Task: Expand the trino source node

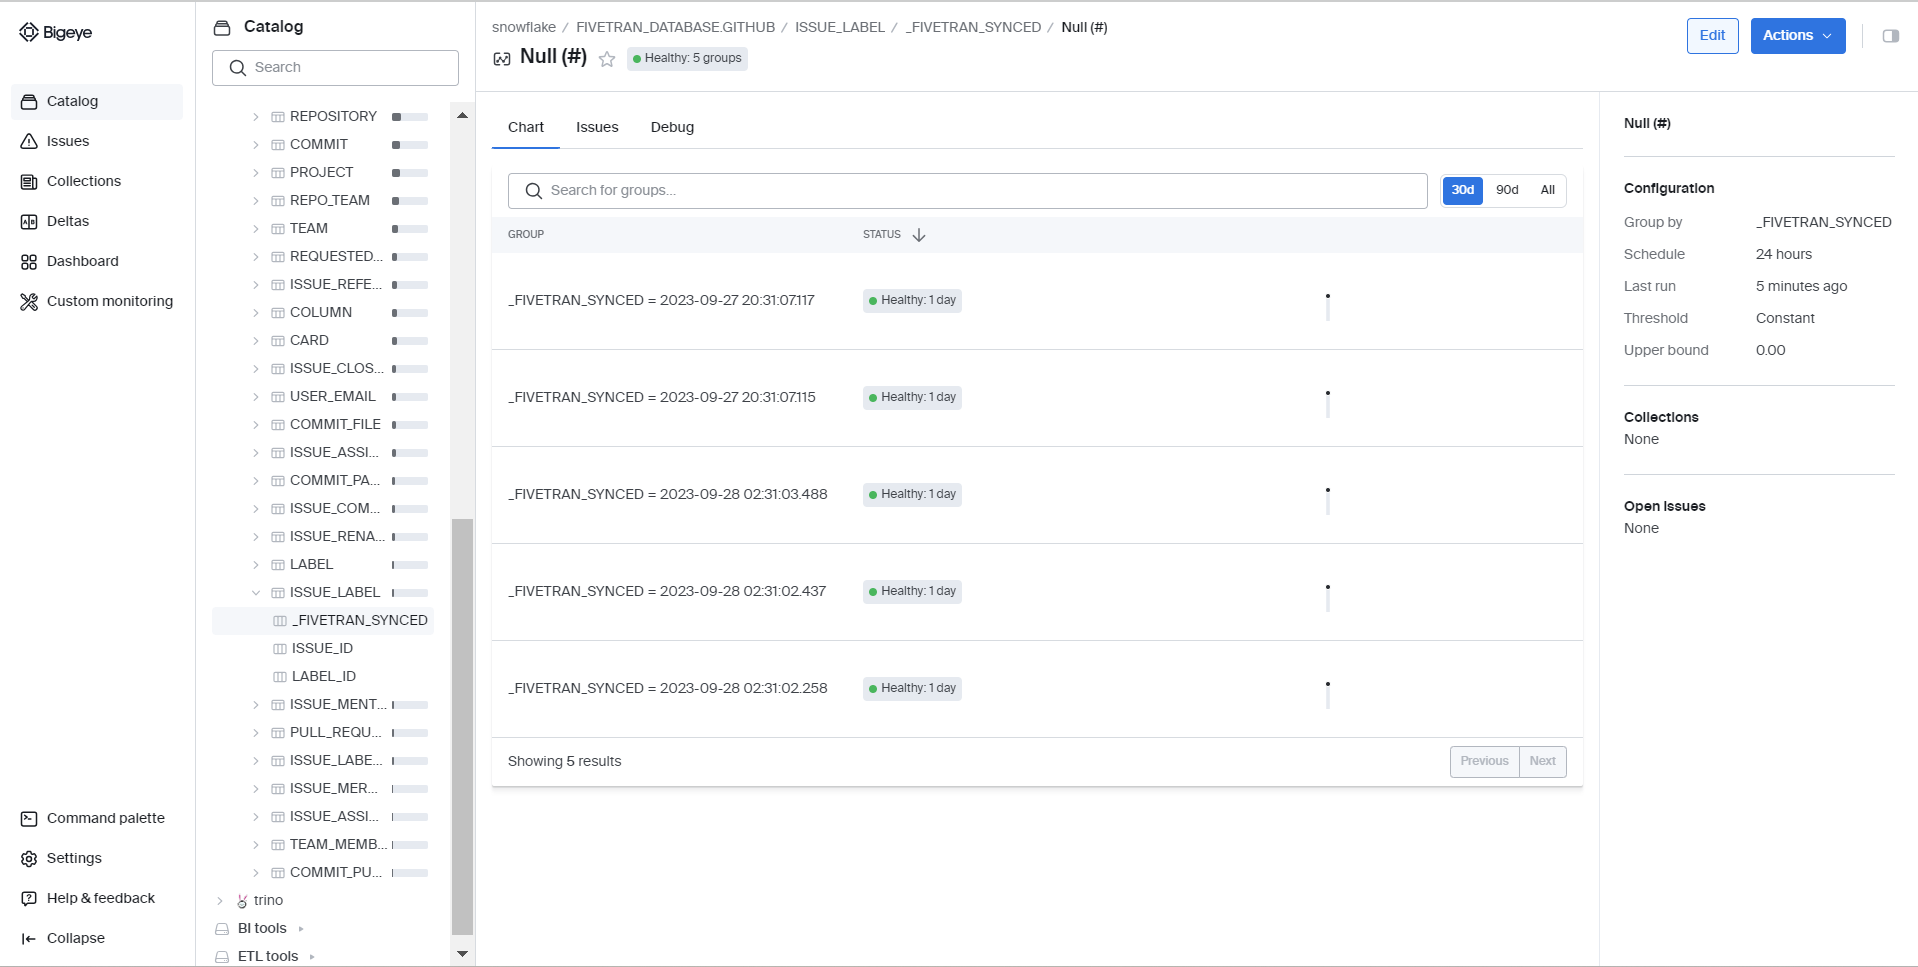Action: [220, 901]
